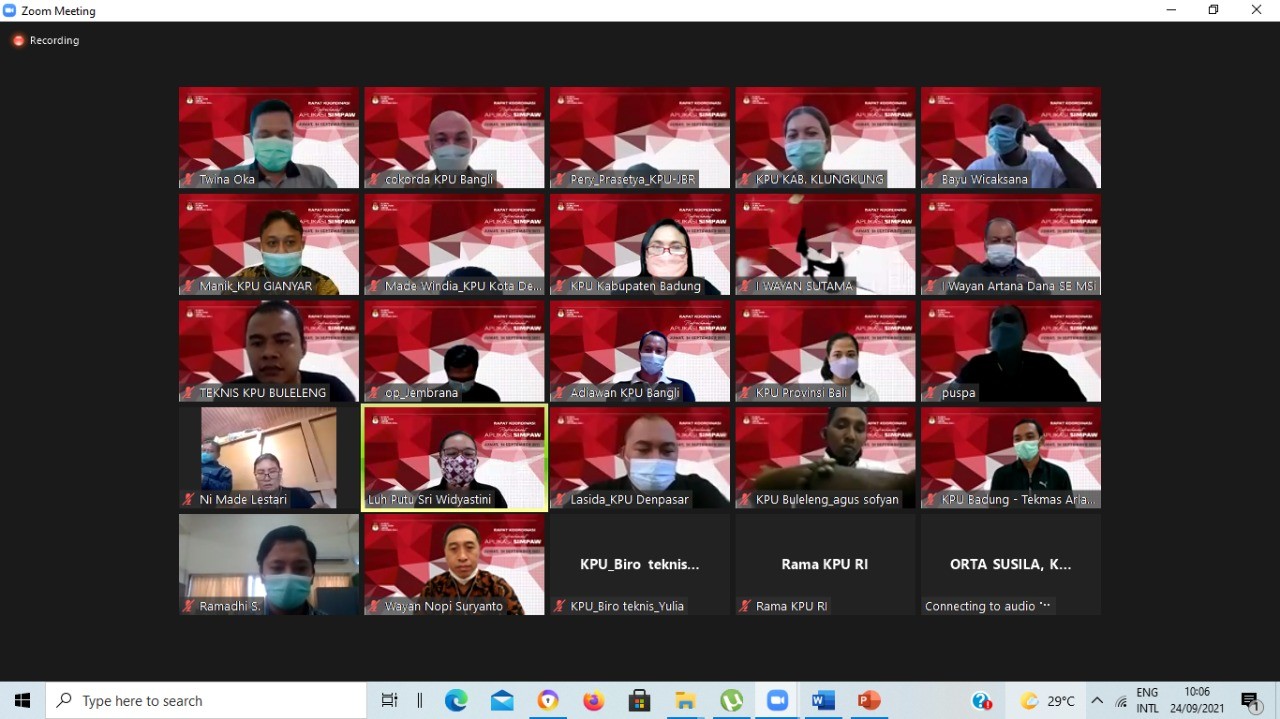Viewport: 1280px width, 719px height.
Task: Open Microsoft Edge from the taskbar
Action: (456, 701)
